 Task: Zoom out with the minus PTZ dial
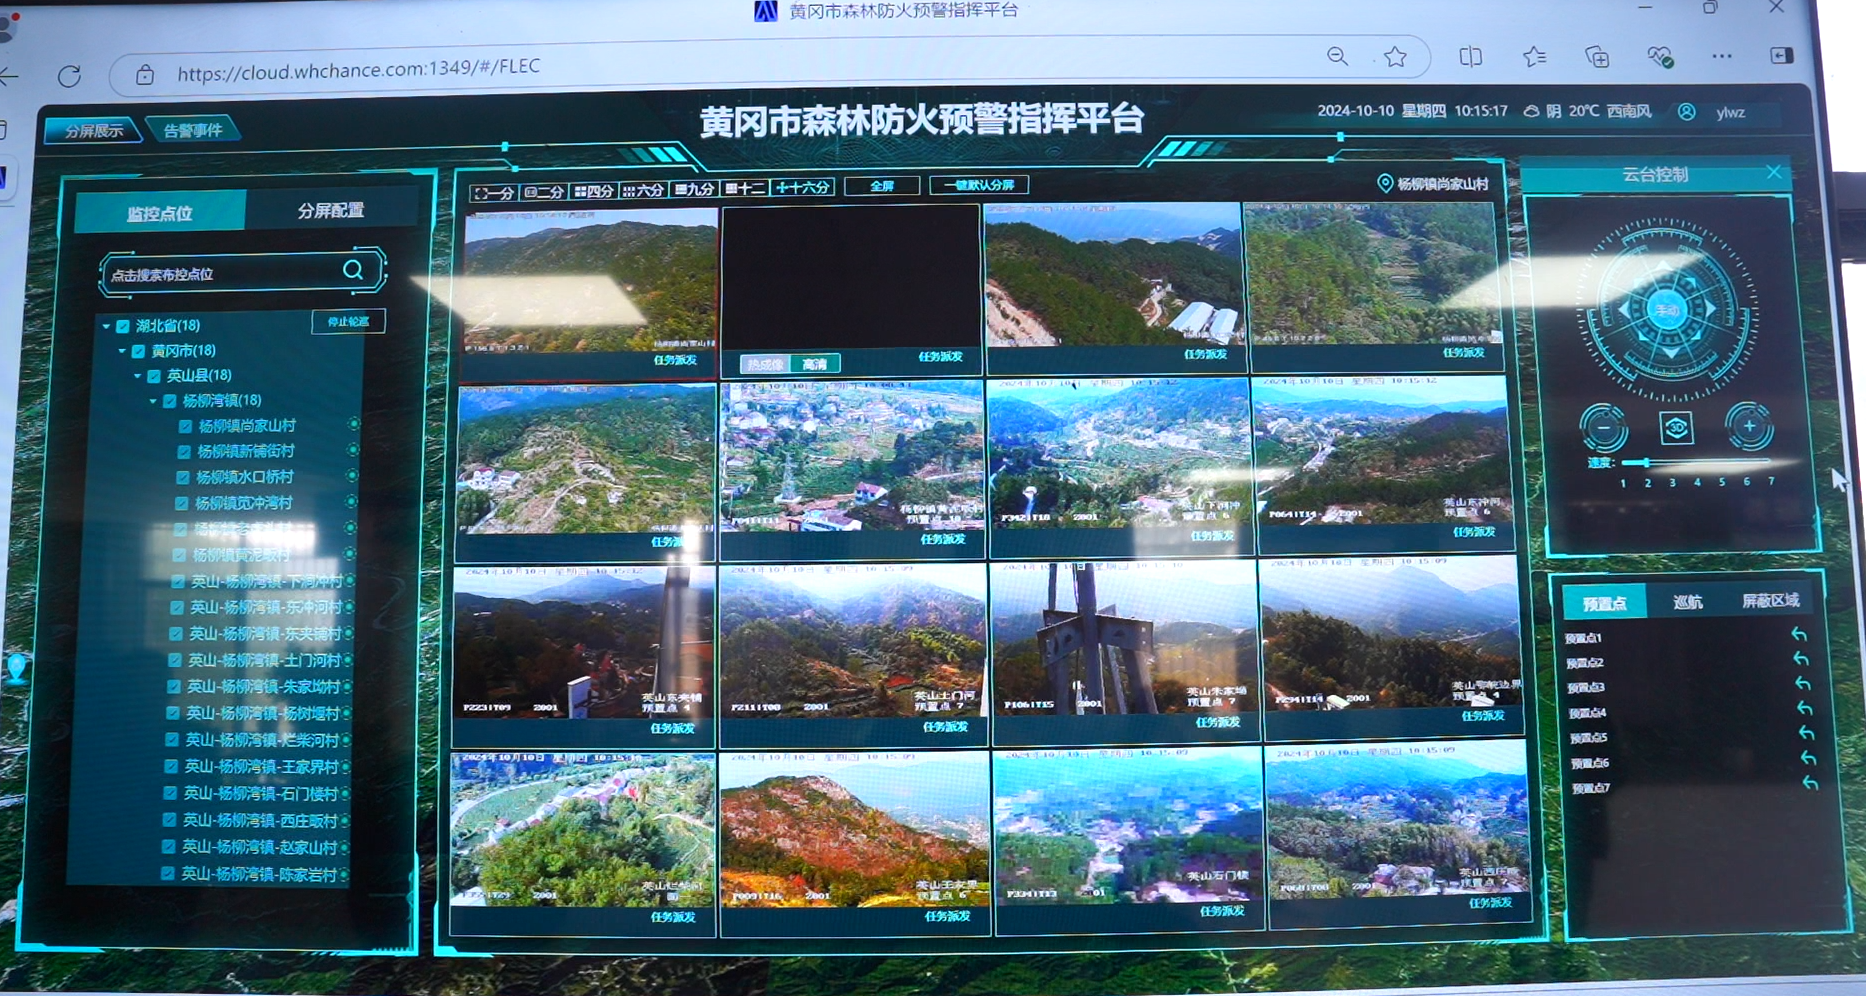1604,428
